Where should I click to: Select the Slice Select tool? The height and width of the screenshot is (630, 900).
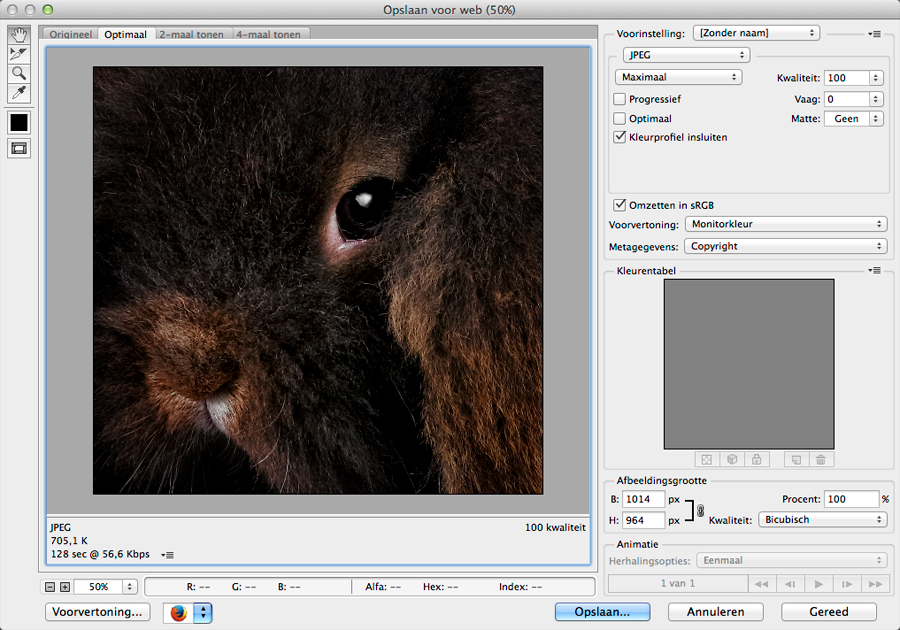click(19, 53)
